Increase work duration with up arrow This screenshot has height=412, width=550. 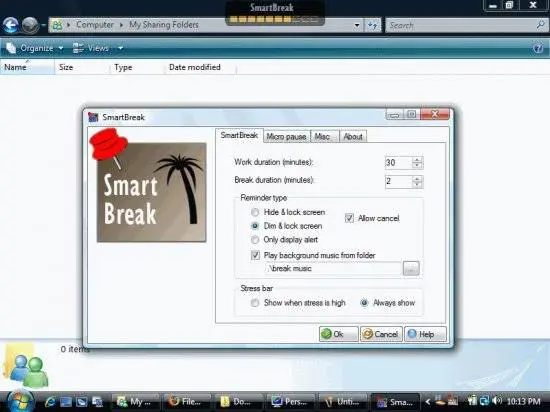pos(417,160)
